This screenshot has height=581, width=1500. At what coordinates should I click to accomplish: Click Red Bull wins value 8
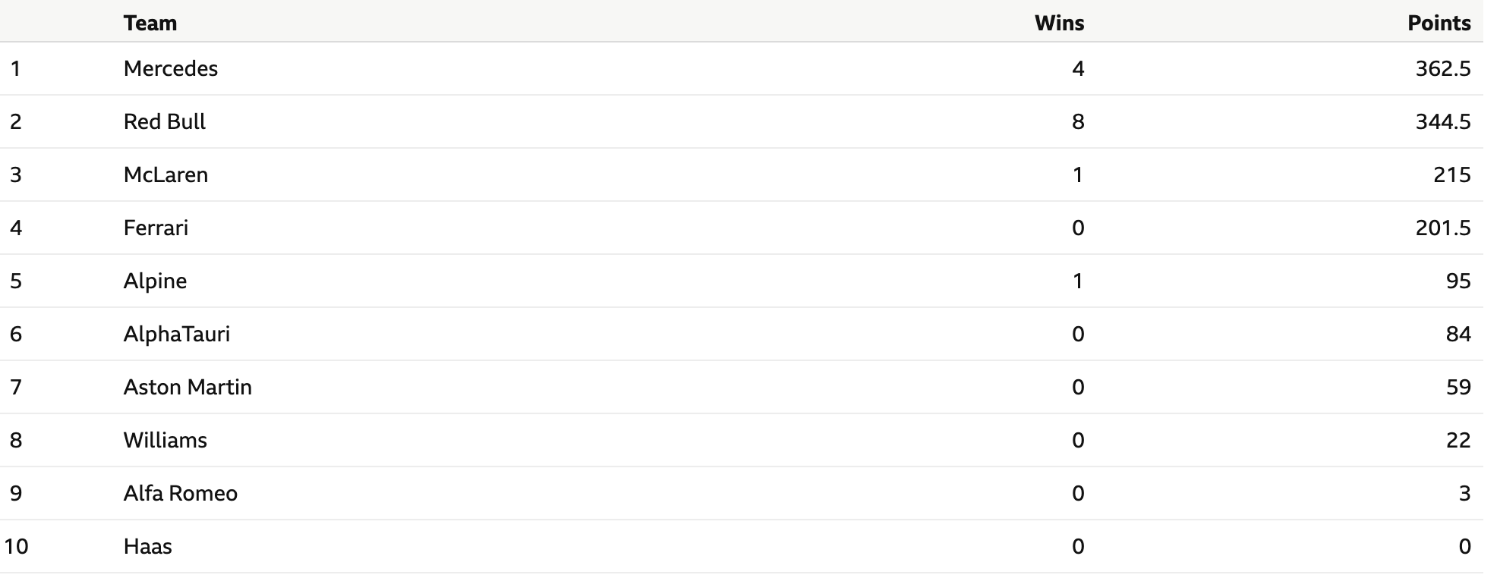[x=1078, y=122]
